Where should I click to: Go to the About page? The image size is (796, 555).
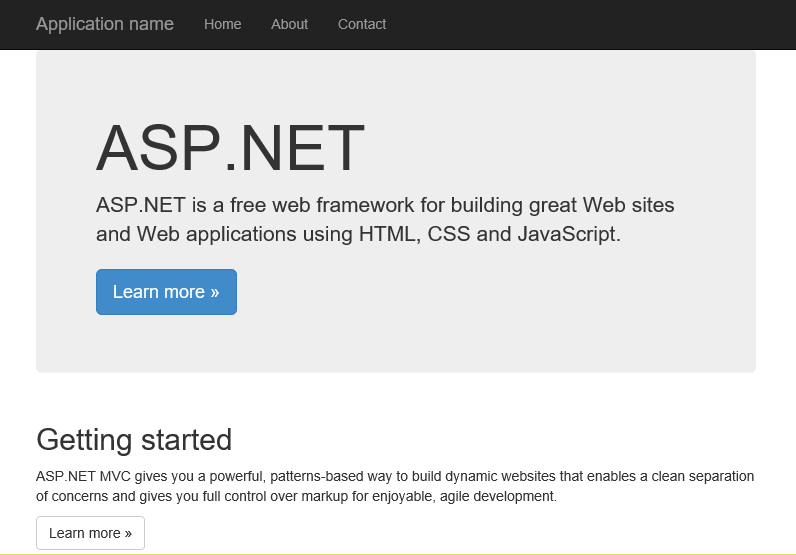click(x=289, y=24)
